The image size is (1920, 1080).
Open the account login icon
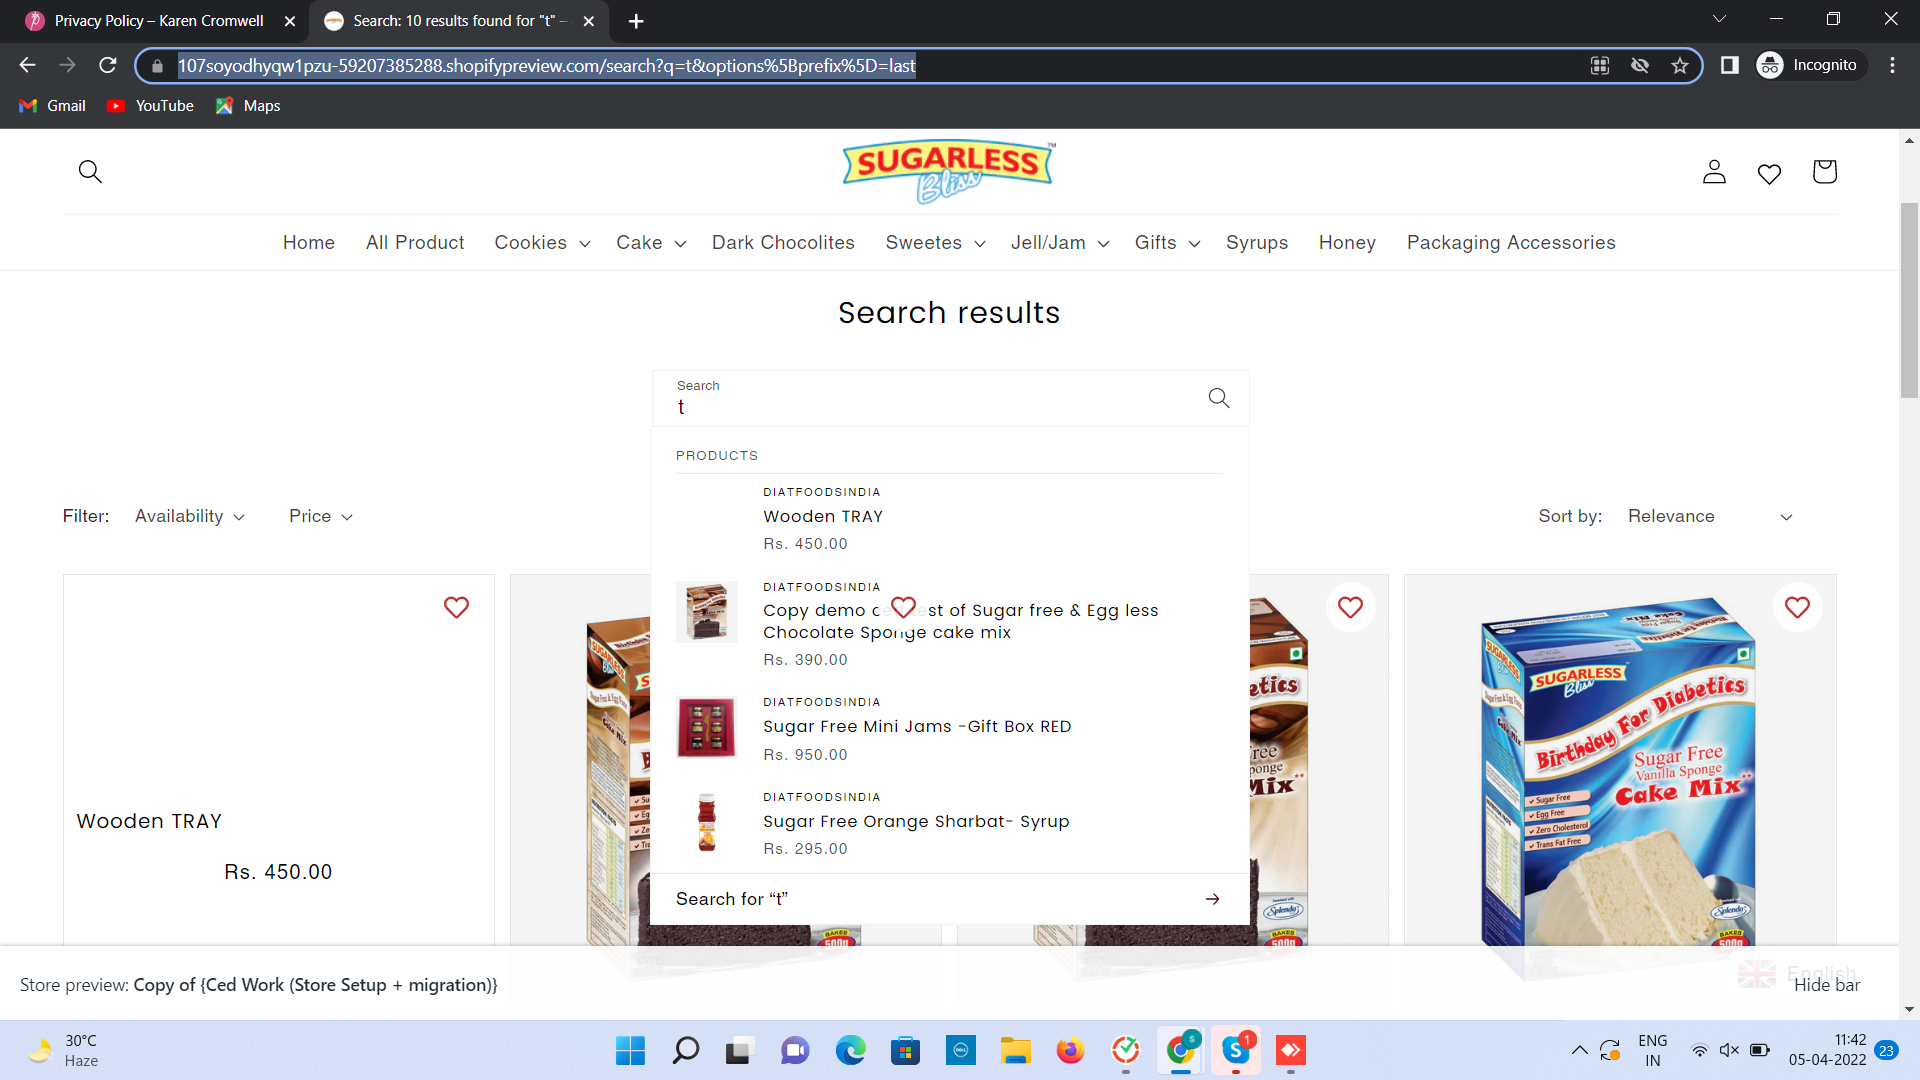pos(1714,172)
